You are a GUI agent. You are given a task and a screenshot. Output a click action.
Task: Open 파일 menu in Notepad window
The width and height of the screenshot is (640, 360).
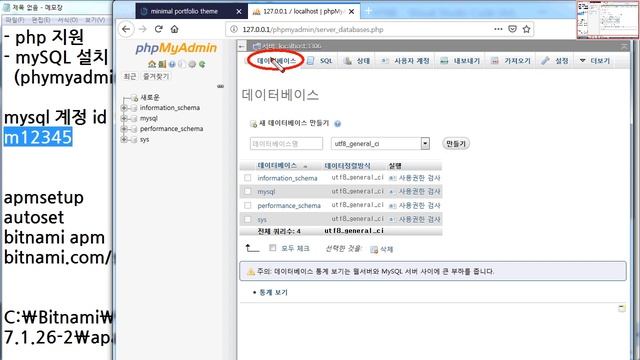point(15,20)
